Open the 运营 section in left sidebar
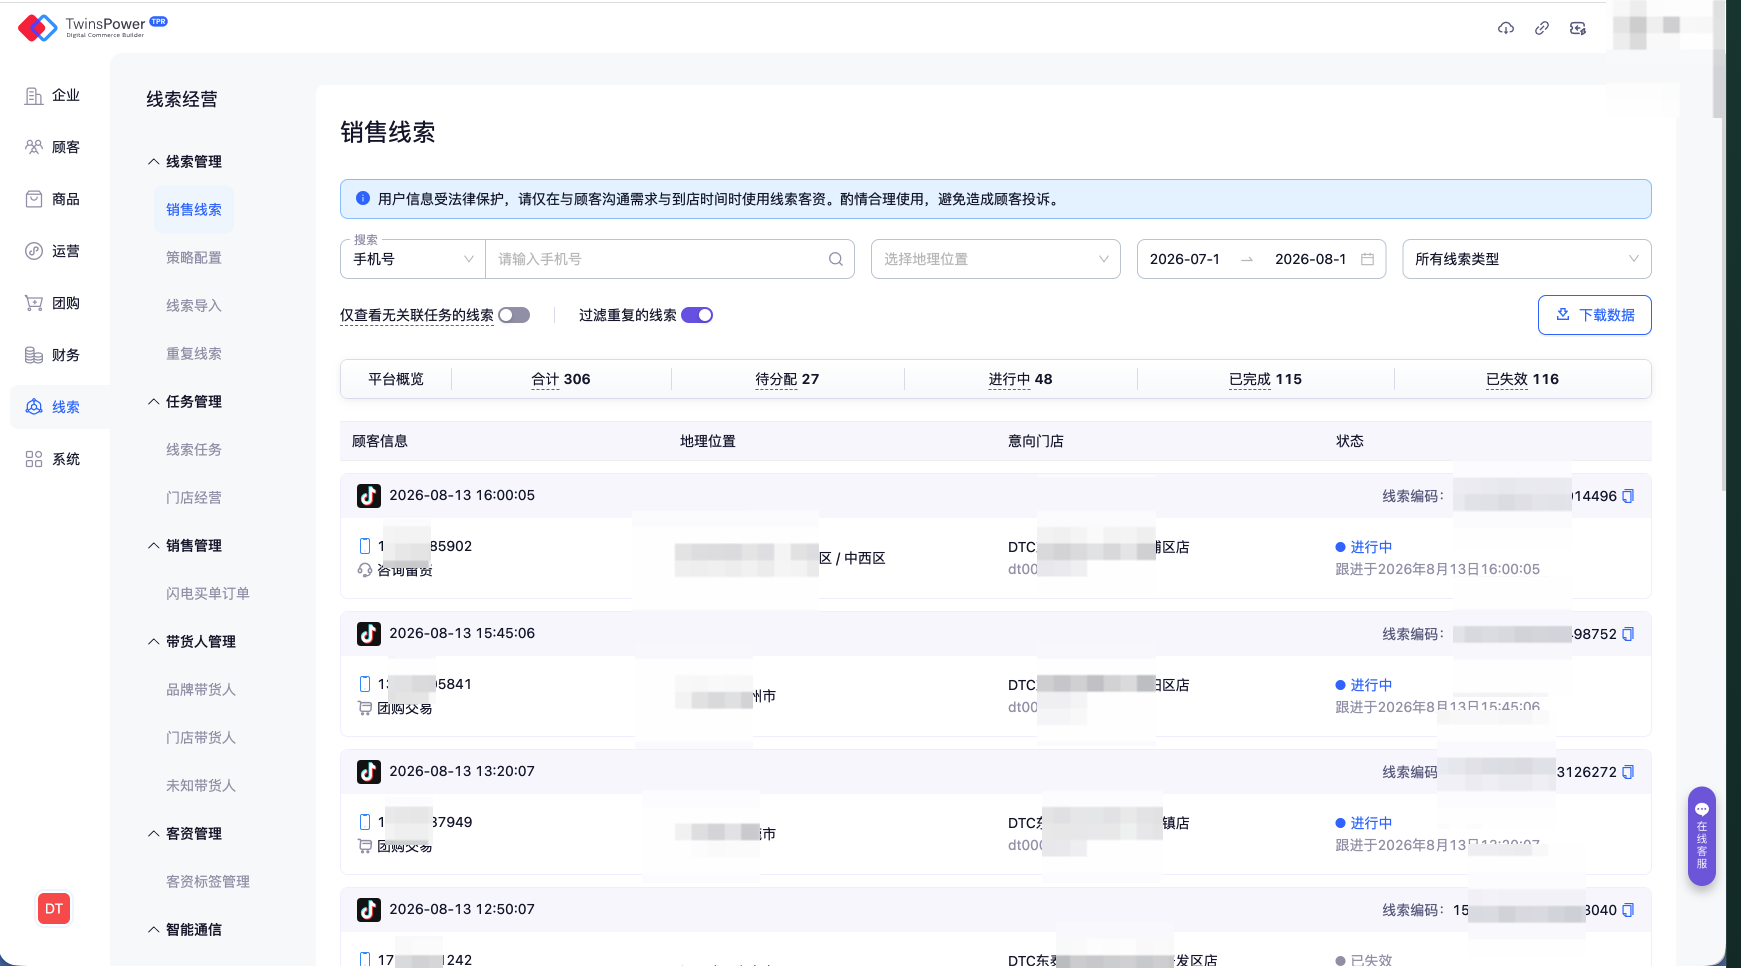 point(53,251)
